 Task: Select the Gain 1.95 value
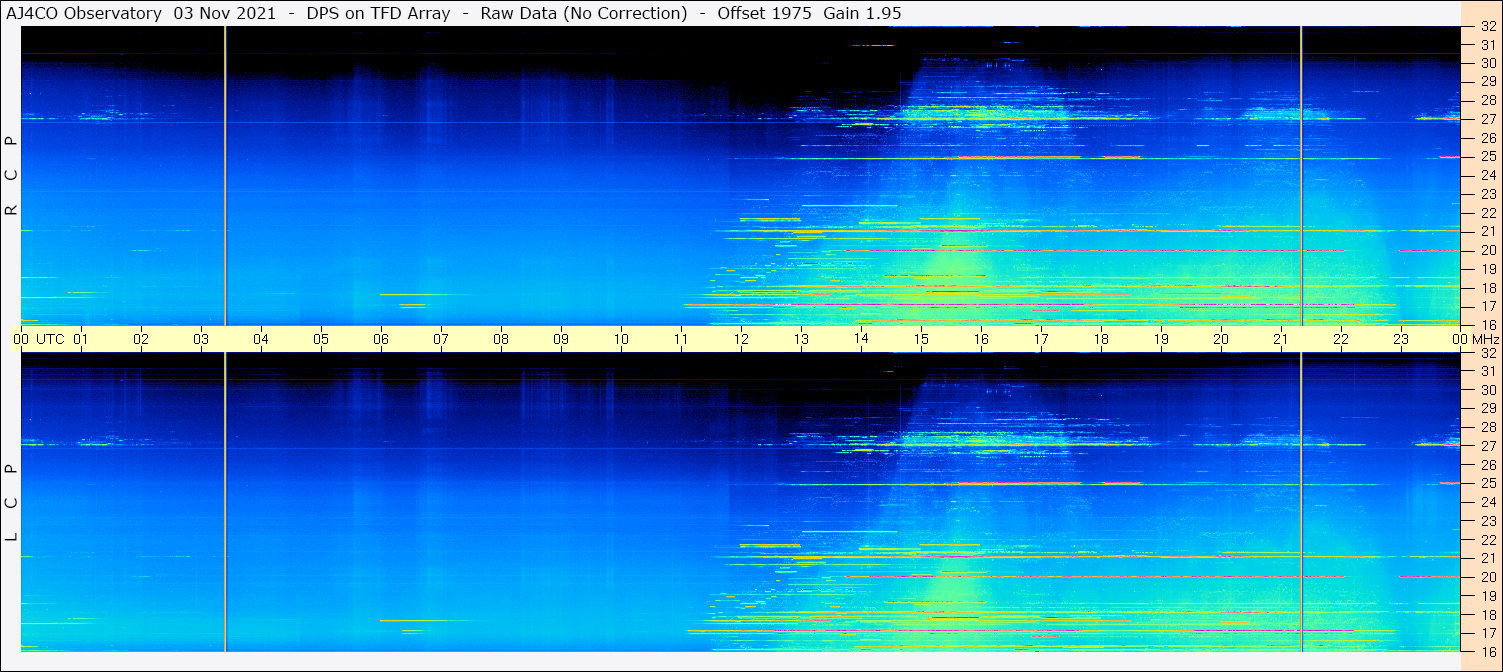coord(863,13)
